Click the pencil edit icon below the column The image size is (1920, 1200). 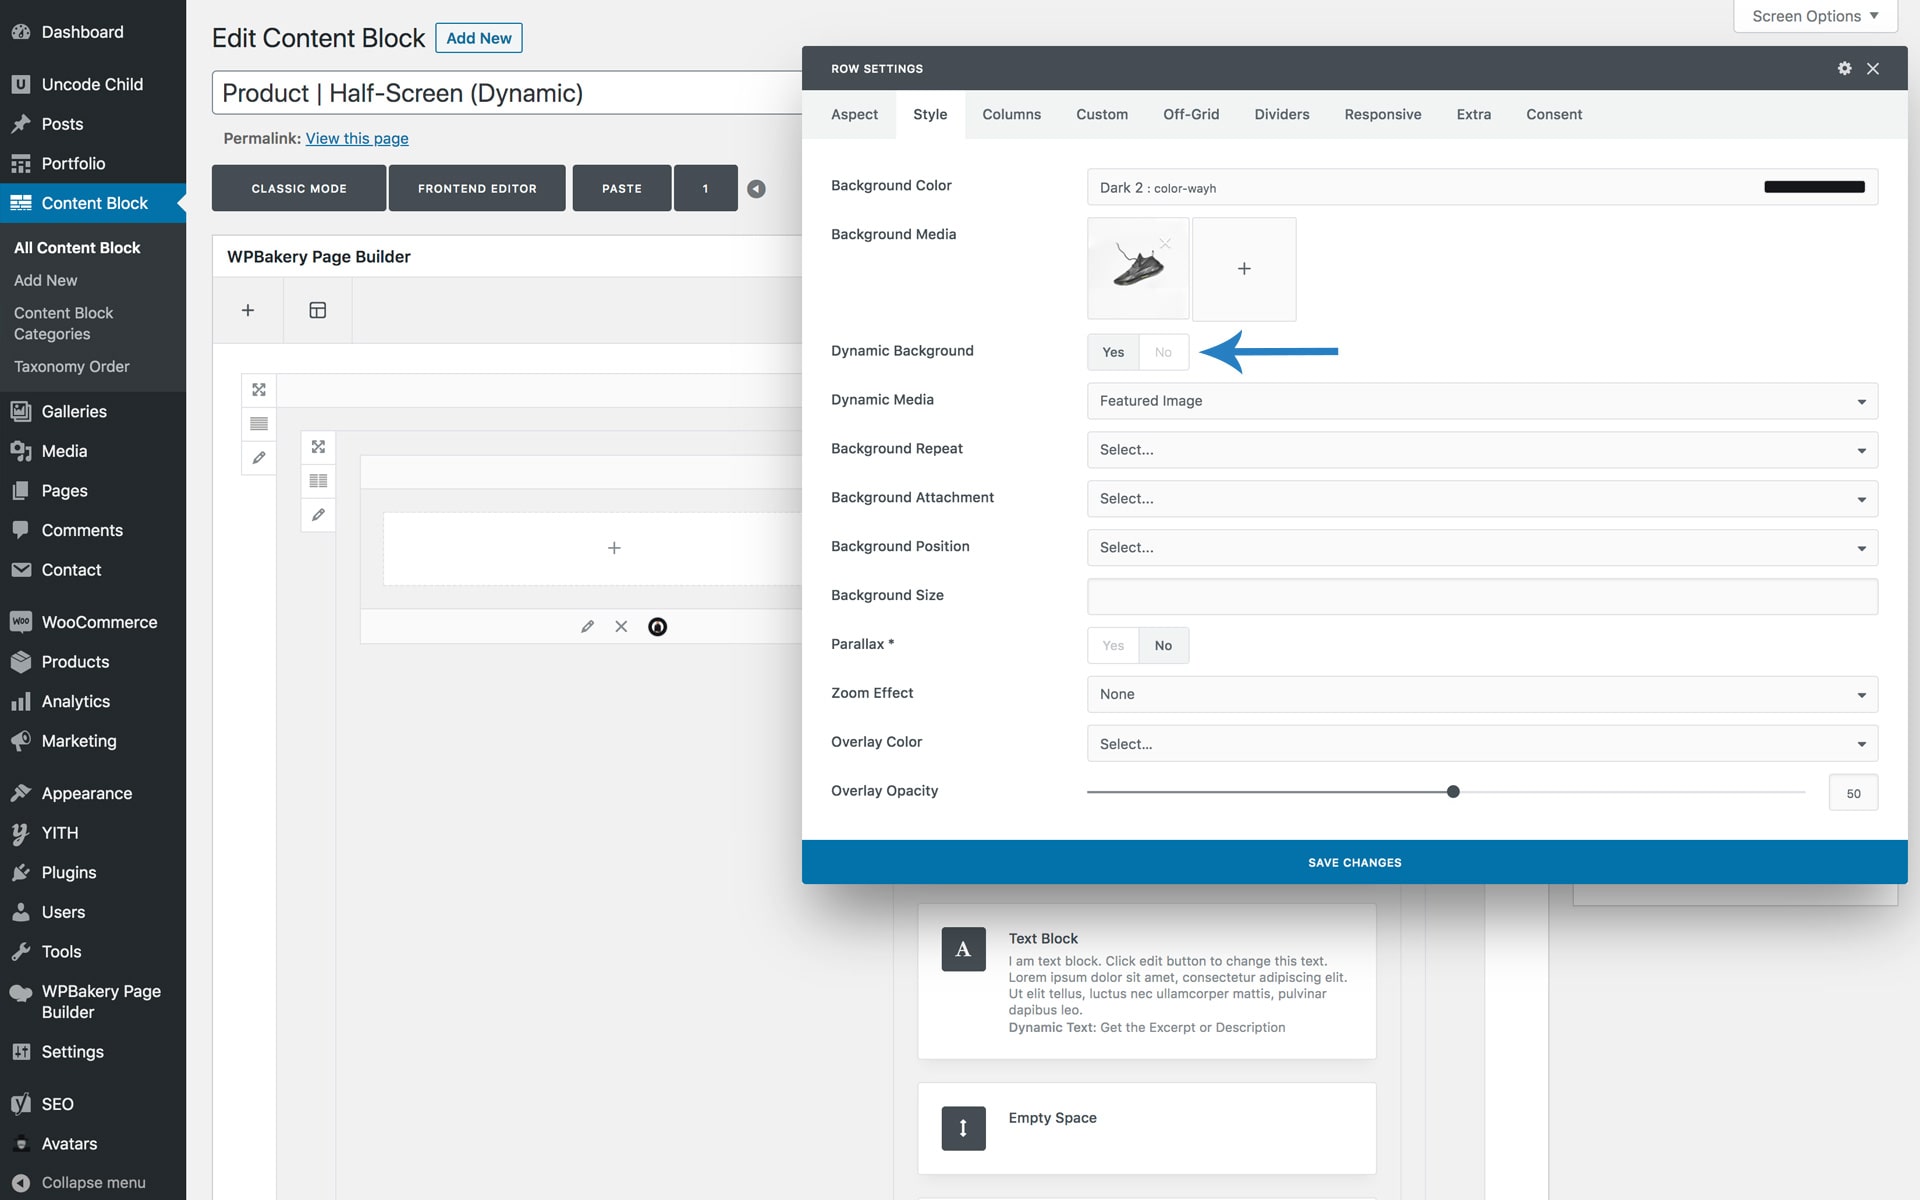click(x=587, y=627)
